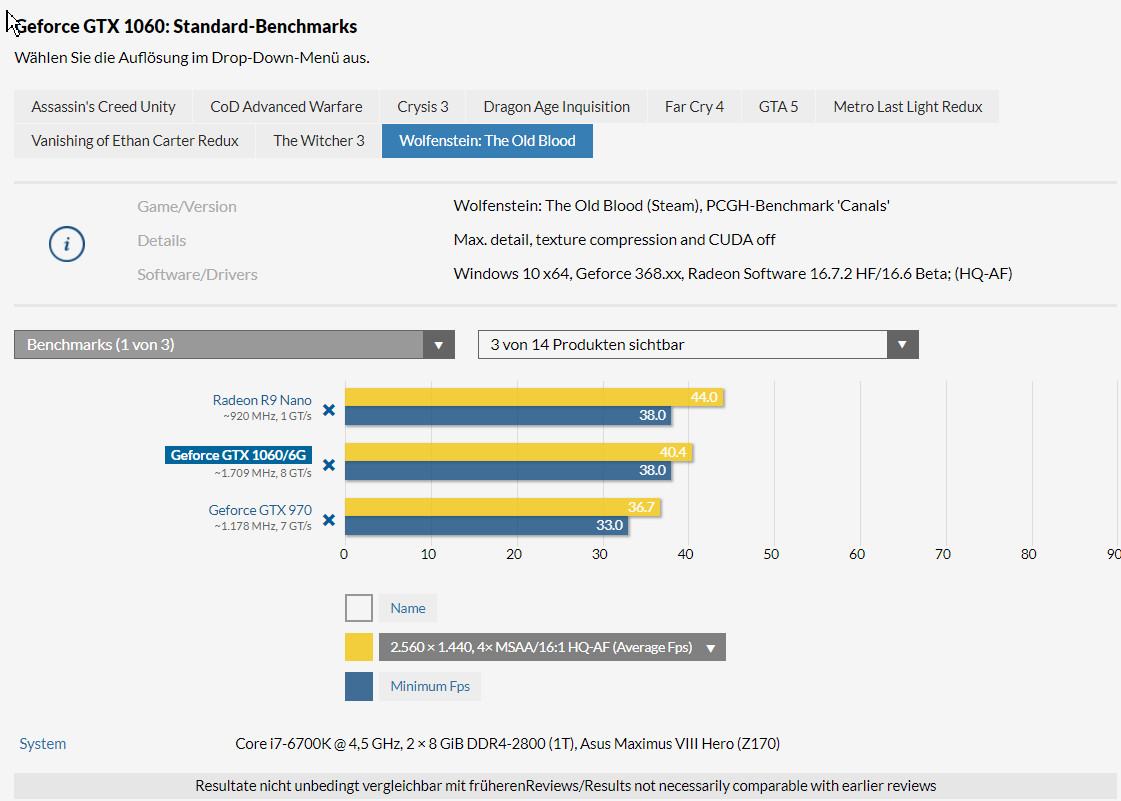Click the 36.7 average bar of GTX 970
Screen dimensions: 1121x801
click(x=503, y=507)
